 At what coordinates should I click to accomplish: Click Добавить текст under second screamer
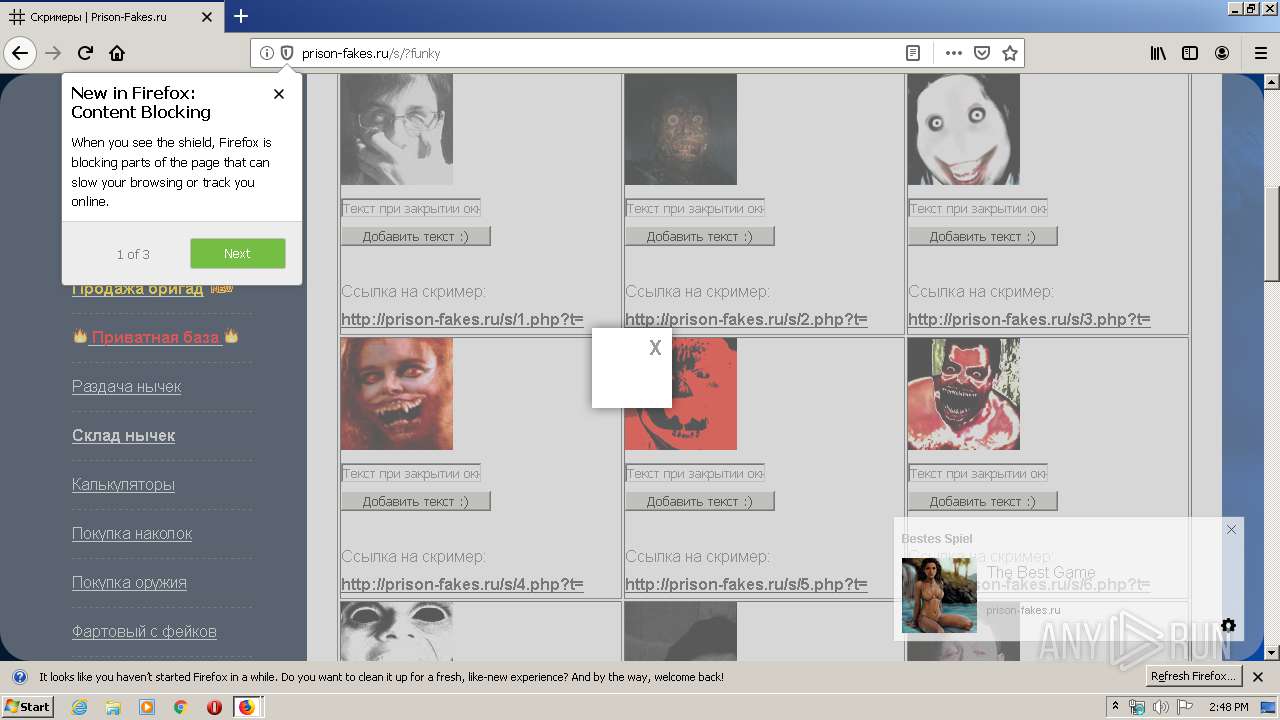pyautogui.click(x=700, y=236)
